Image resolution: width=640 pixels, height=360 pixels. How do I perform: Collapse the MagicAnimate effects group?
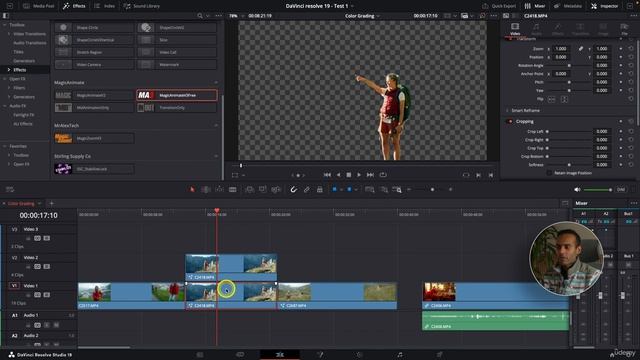216,82
